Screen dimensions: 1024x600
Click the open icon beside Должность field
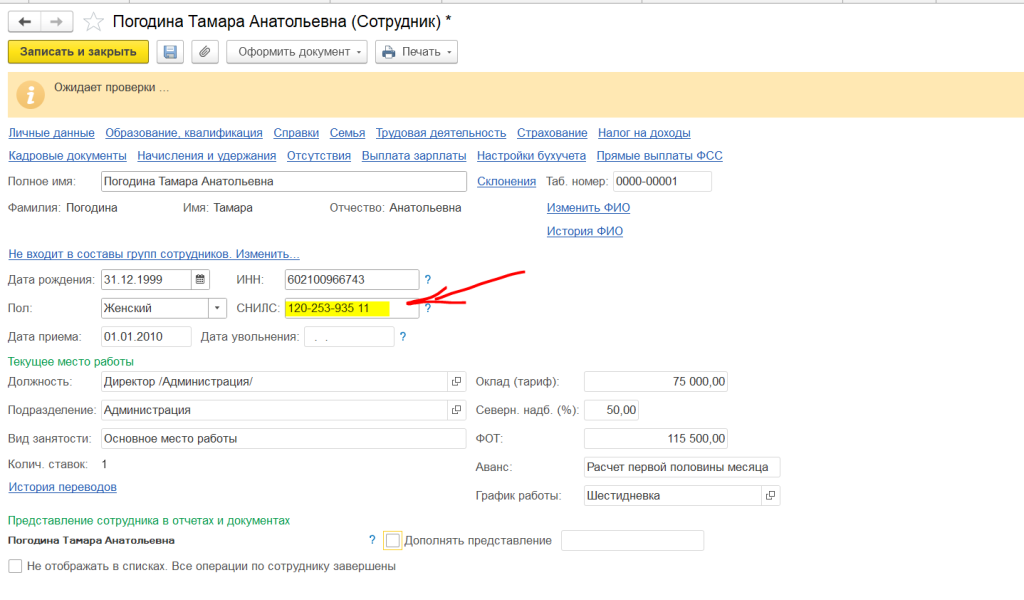coord(457,382)
